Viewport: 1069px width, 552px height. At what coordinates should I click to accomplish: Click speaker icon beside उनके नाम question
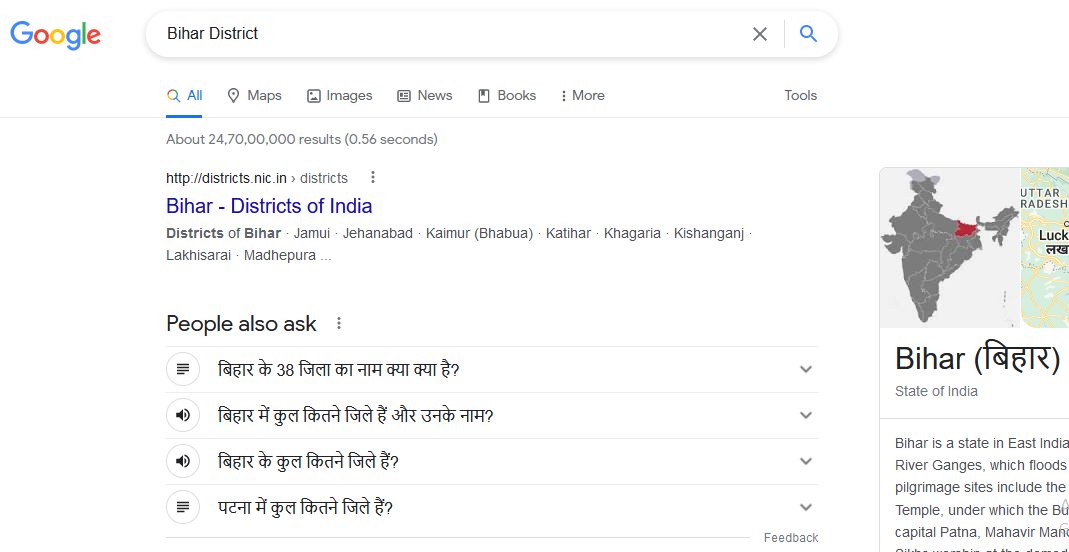pos(183,415)
